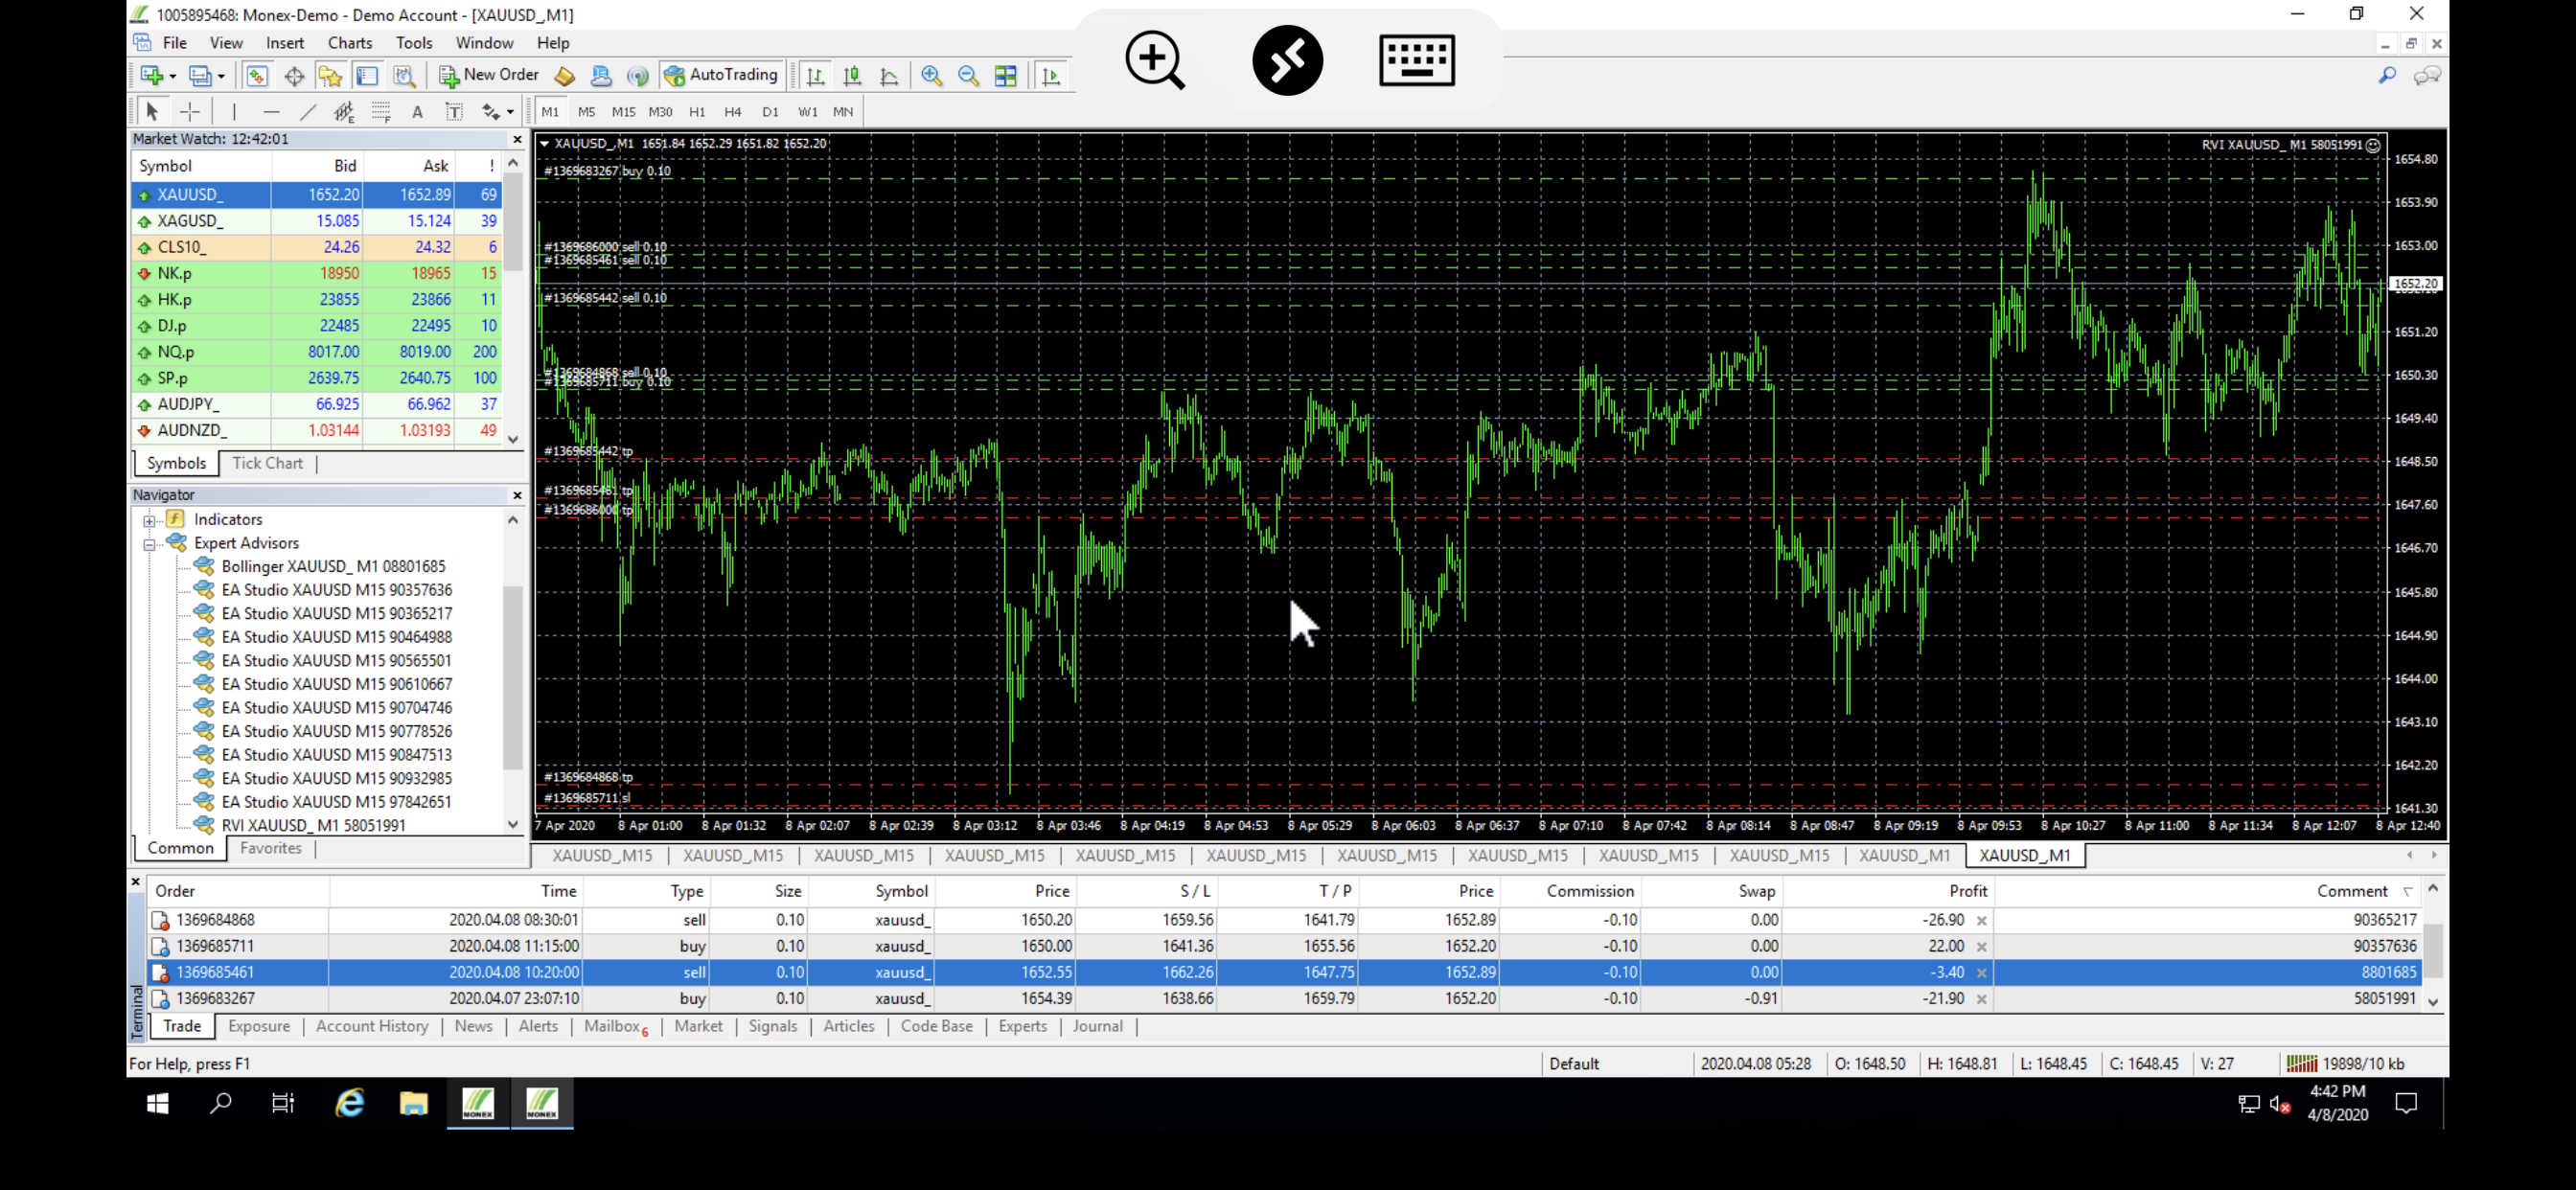This screenshot has width=2576, height=1190.
Task: Open the Insert menu
Action: click(x=285, y=43)
